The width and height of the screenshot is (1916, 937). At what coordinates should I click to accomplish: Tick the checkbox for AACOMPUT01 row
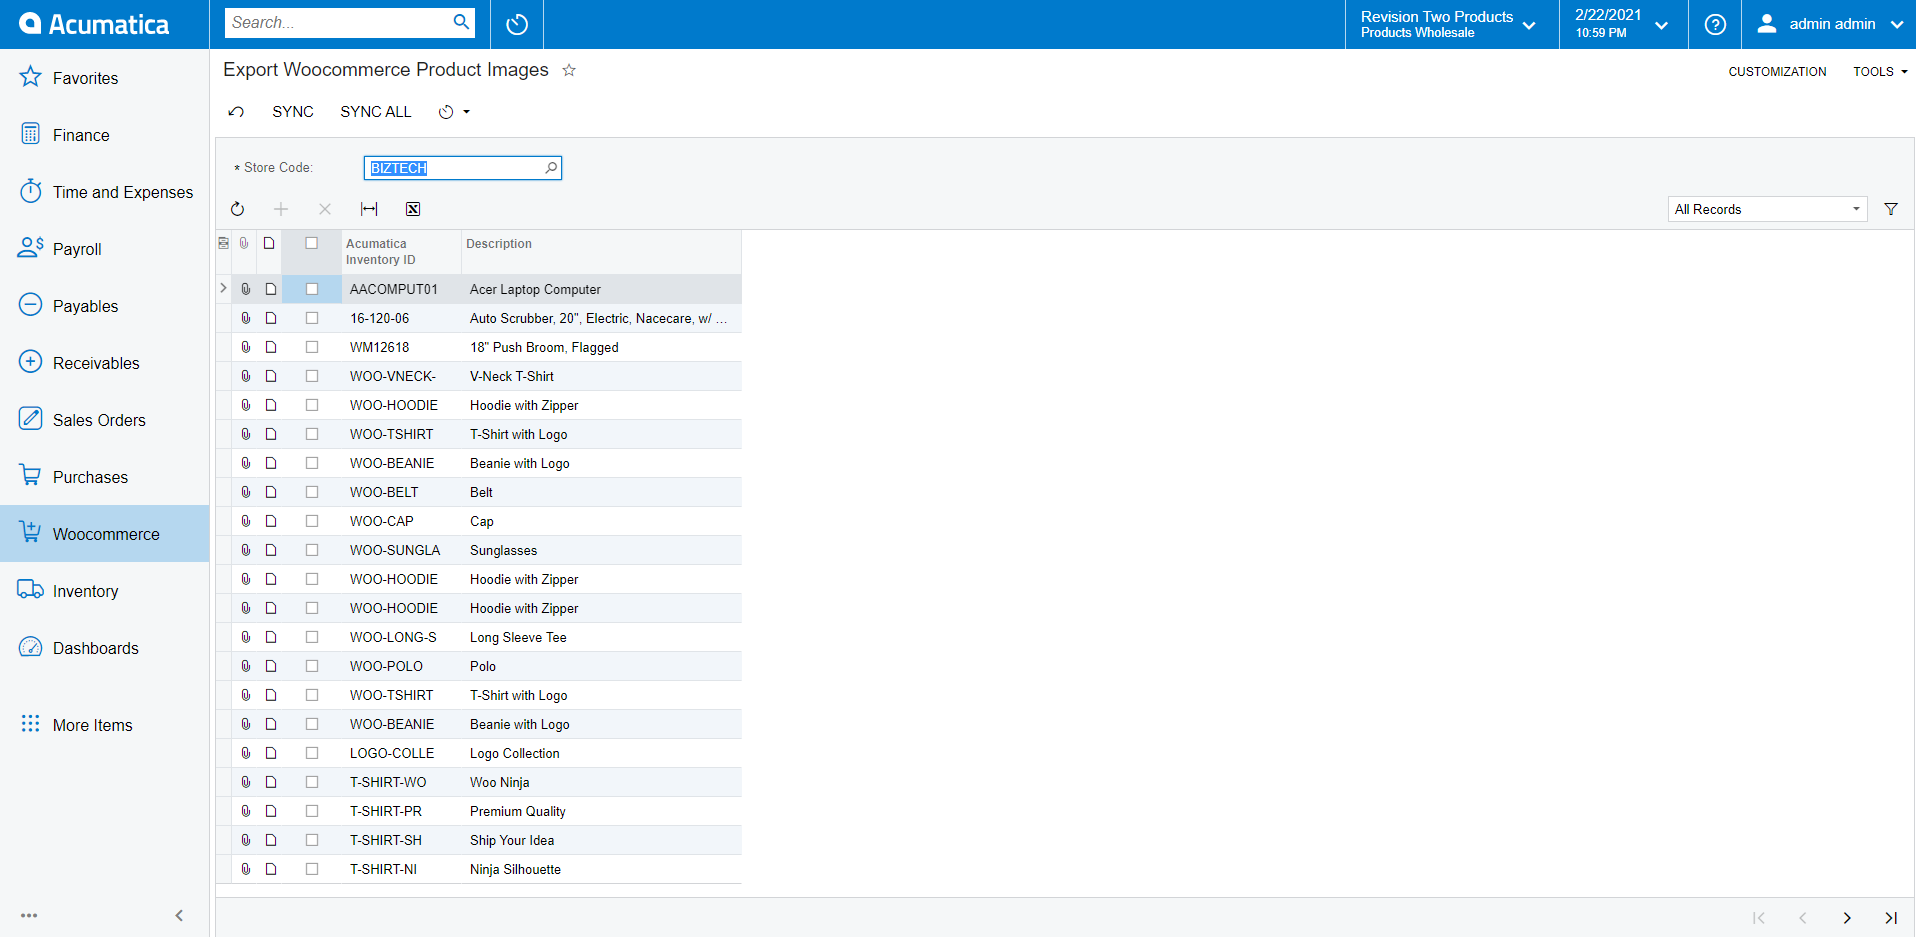tap(312, 289)
